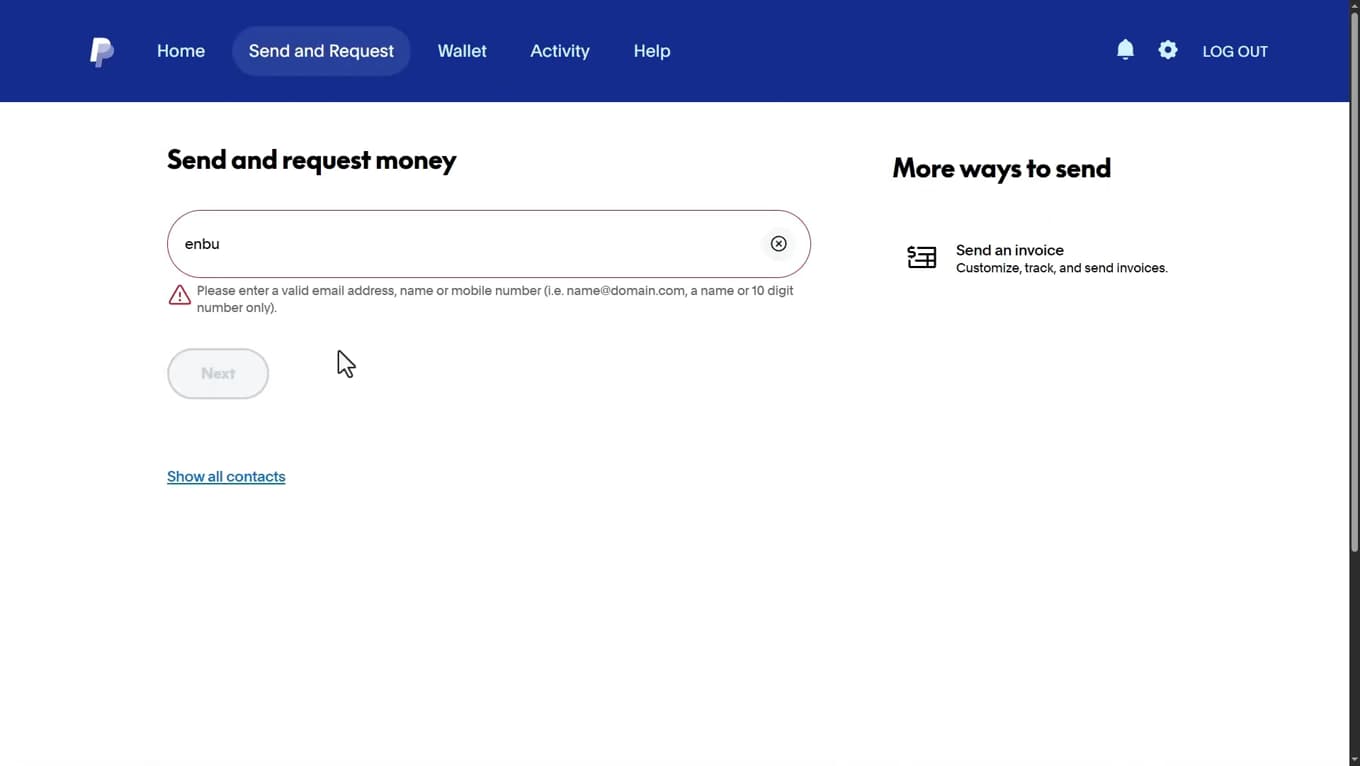Click the Send and request money heading
This screenshot has height=766, width=1360.
tap(312, 160)
